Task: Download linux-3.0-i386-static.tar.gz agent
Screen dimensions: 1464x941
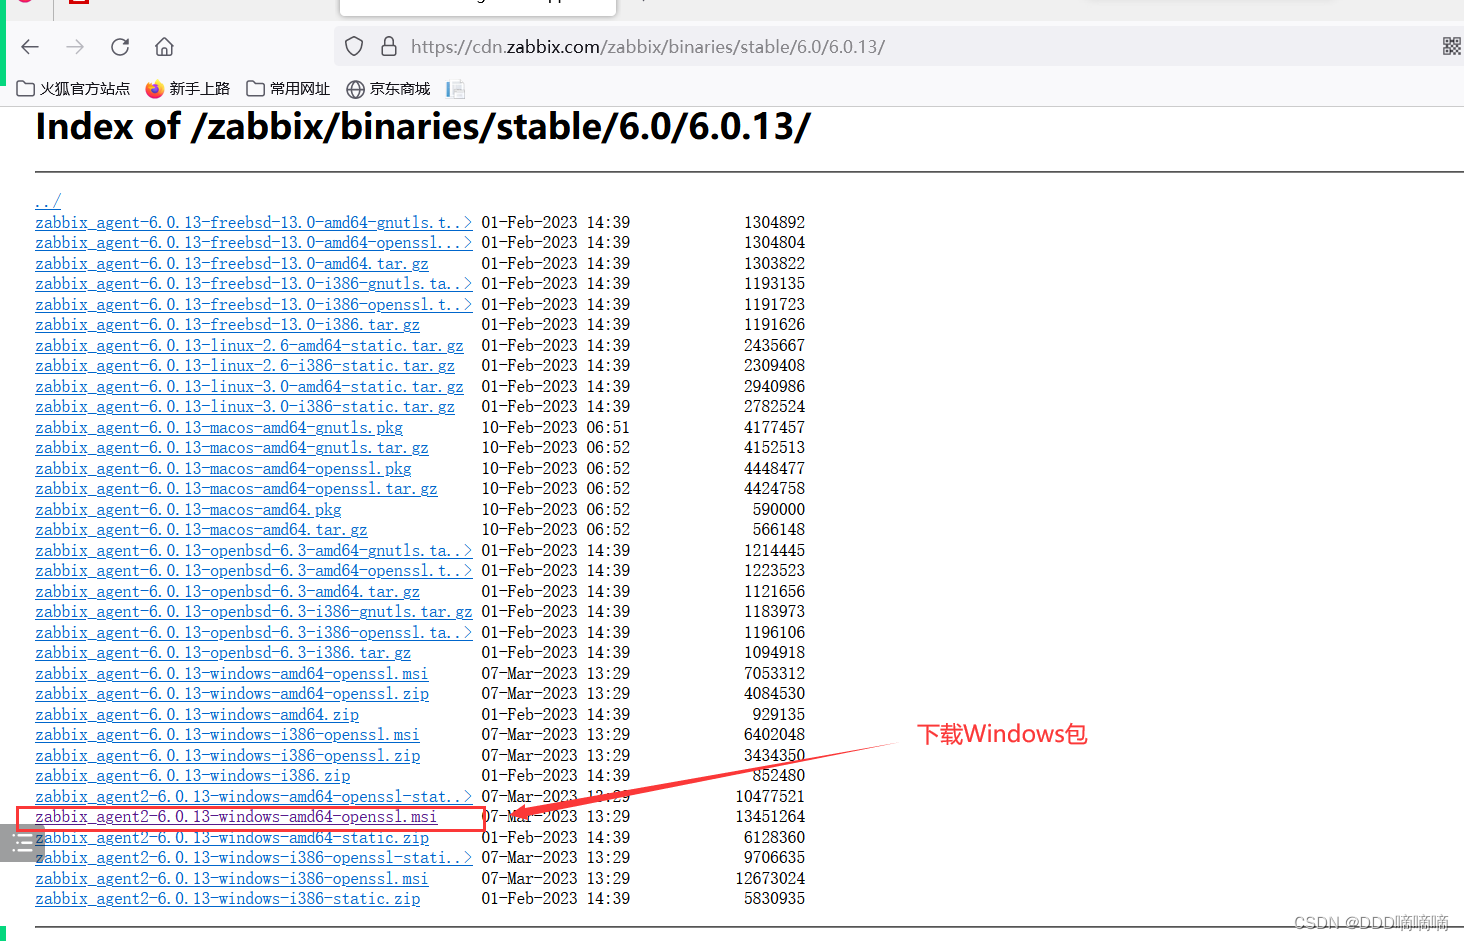Action: click(x=245, y=406)
